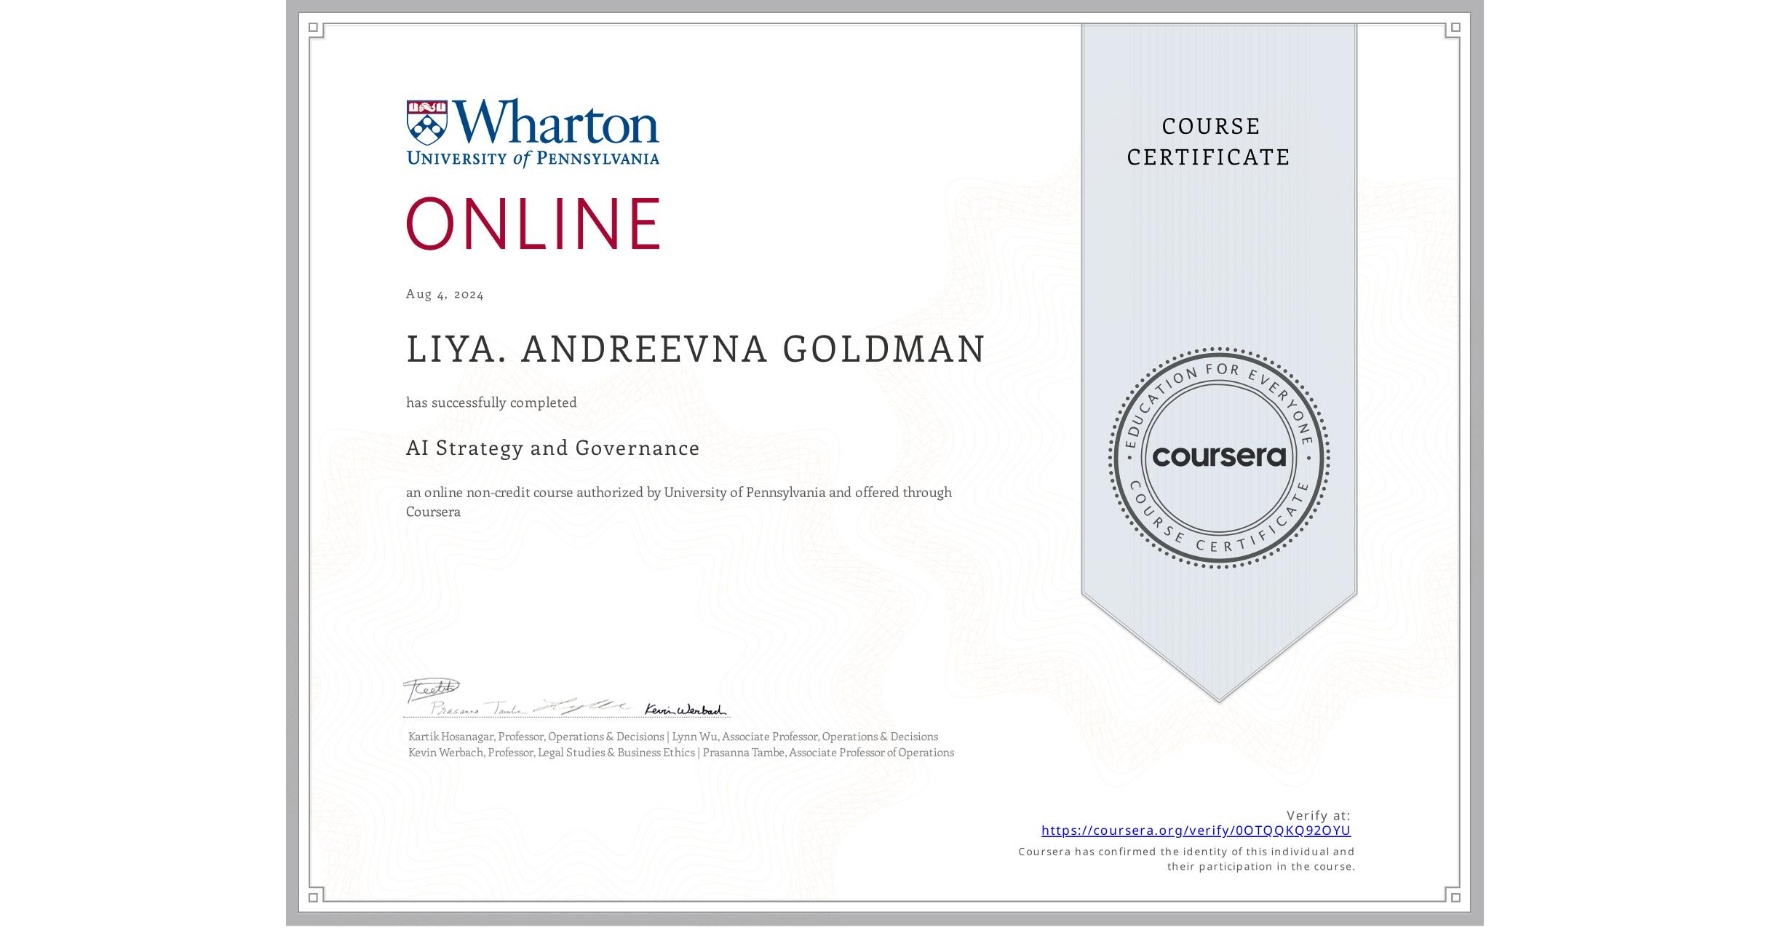Click the dotted signature line

[568, 717]
